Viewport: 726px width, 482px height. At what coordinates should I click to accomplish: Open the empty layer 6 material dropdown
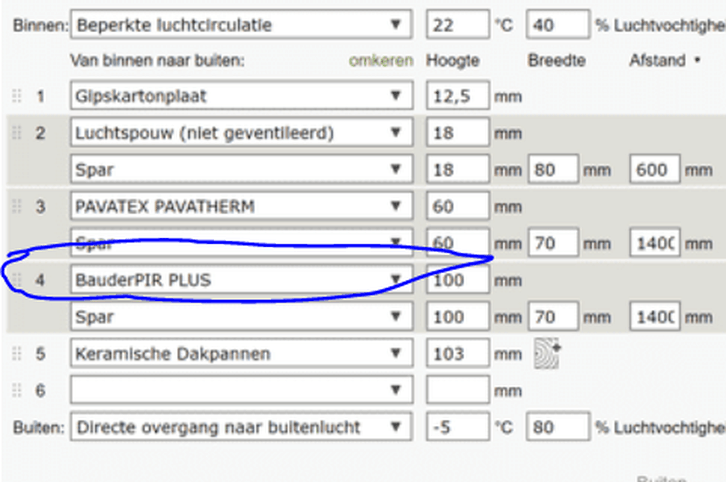click(241, 390)
